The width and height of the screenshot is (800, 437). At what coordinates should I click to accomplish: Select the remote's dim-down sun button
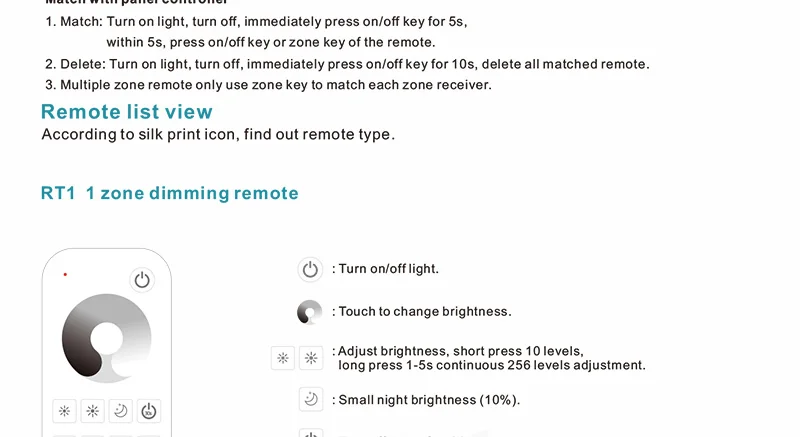click(64, 411)
